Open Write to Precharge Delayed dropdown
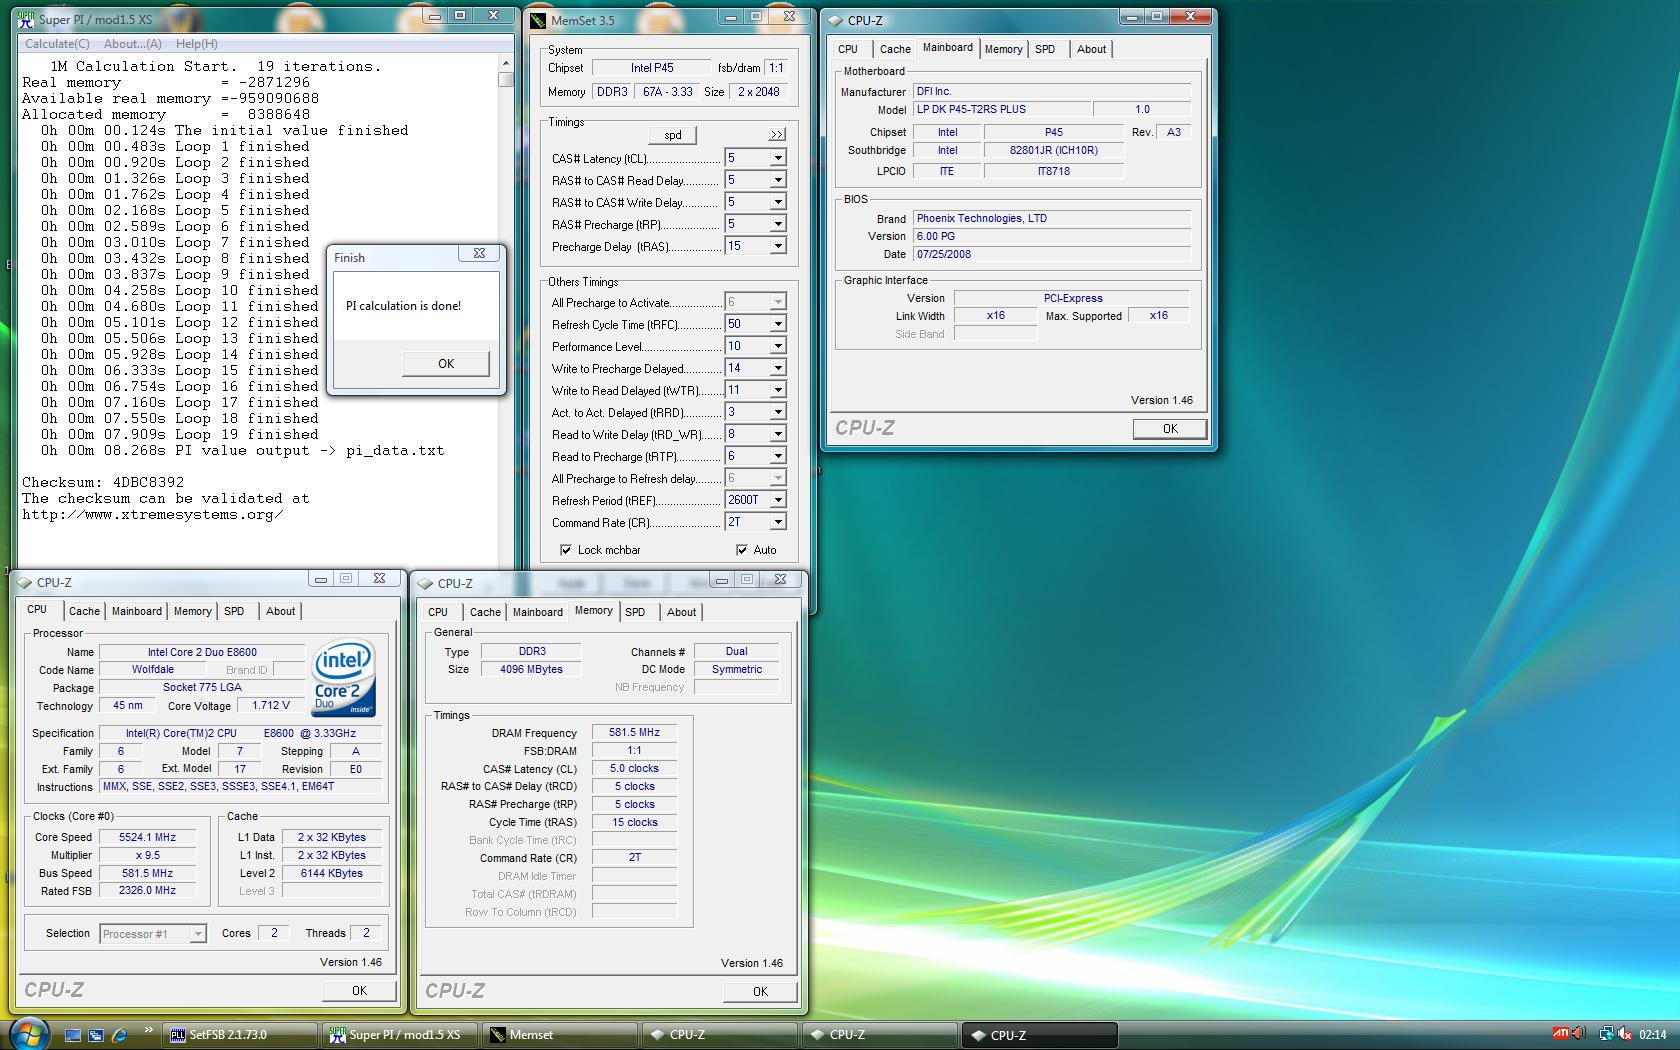The image size is (1680, 1050). (x=778, y=368)
